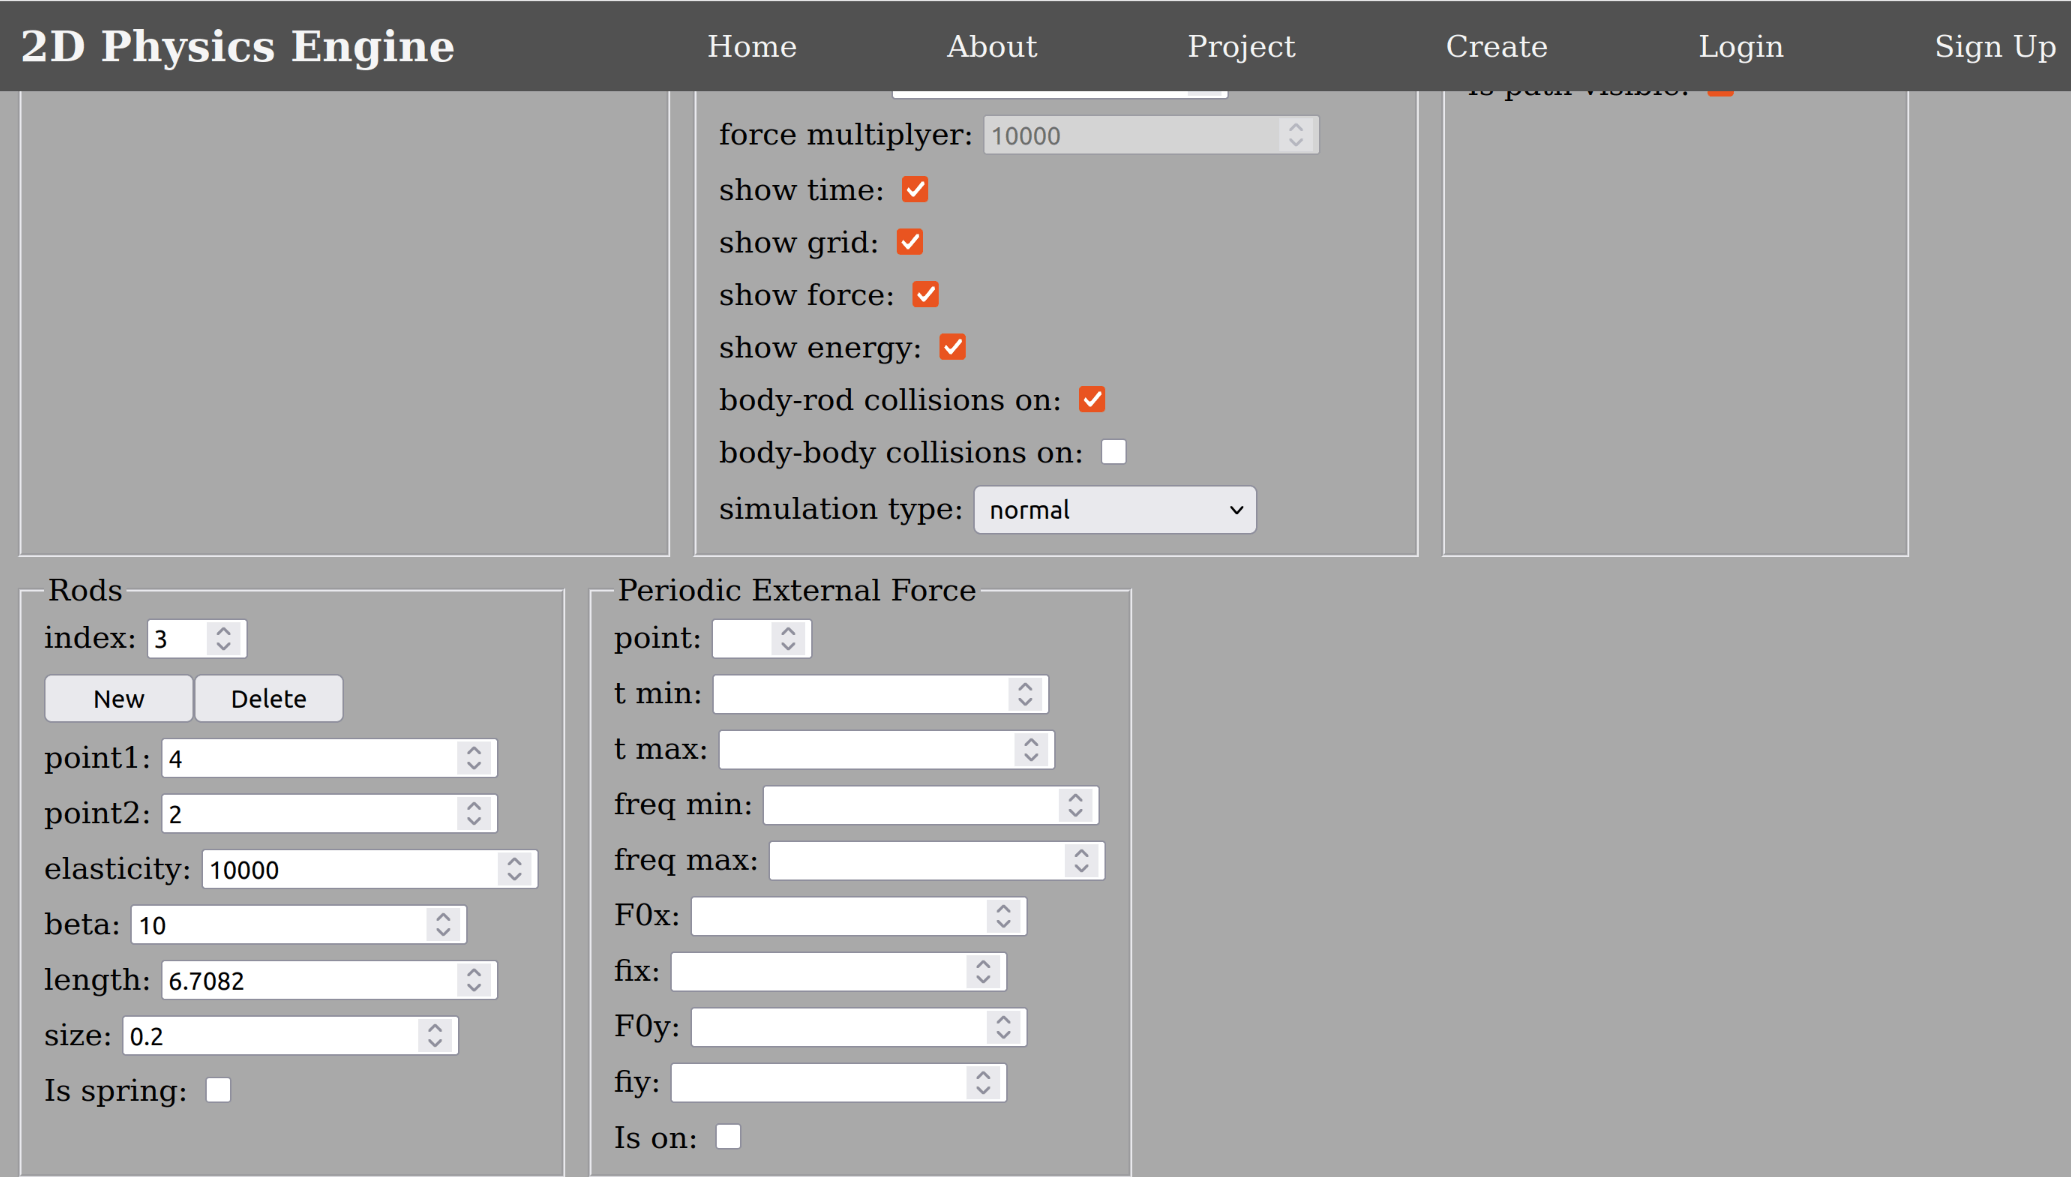
Task: Enable the periodic force Is on checkbox
Action: pos(728,1136)
